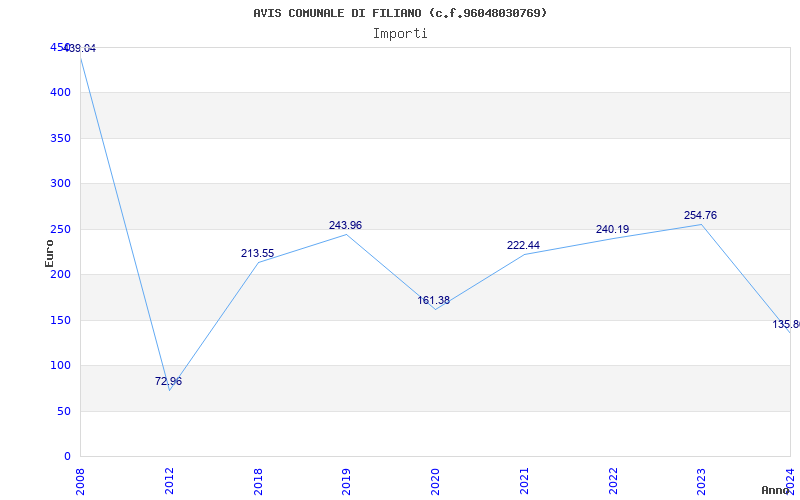This screenshot has width=800, height=500.
Task: Click the 400 y-axis tick label
Action: [60, 92]
